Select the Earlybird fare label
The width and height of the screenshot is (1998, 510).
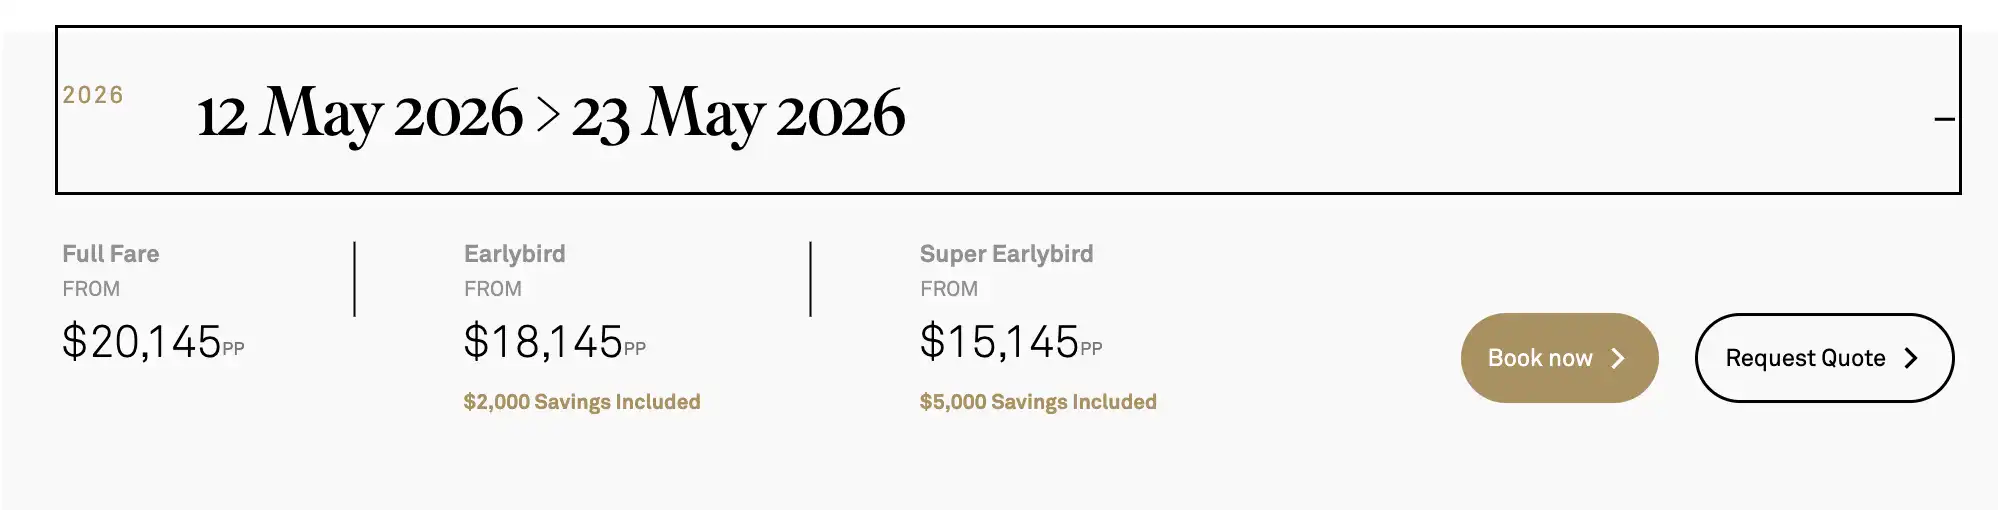coord(514,254)
